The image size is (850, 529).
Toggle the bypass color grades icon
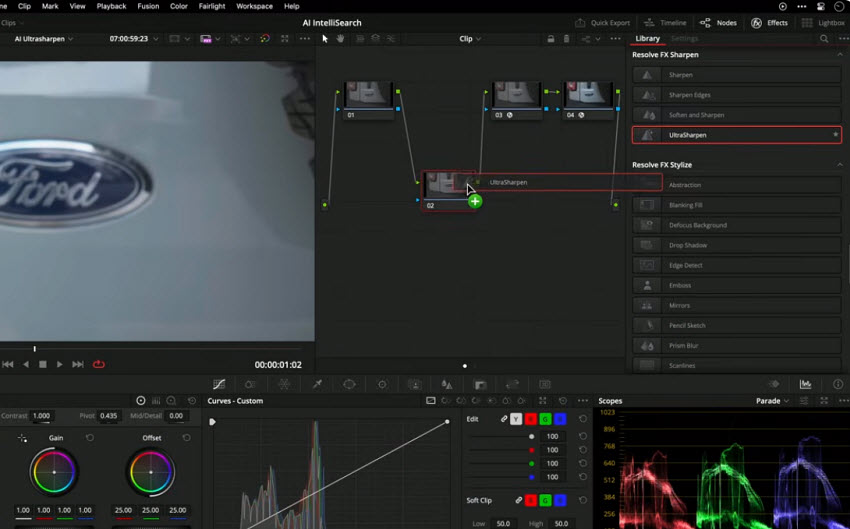click(265, 38)
